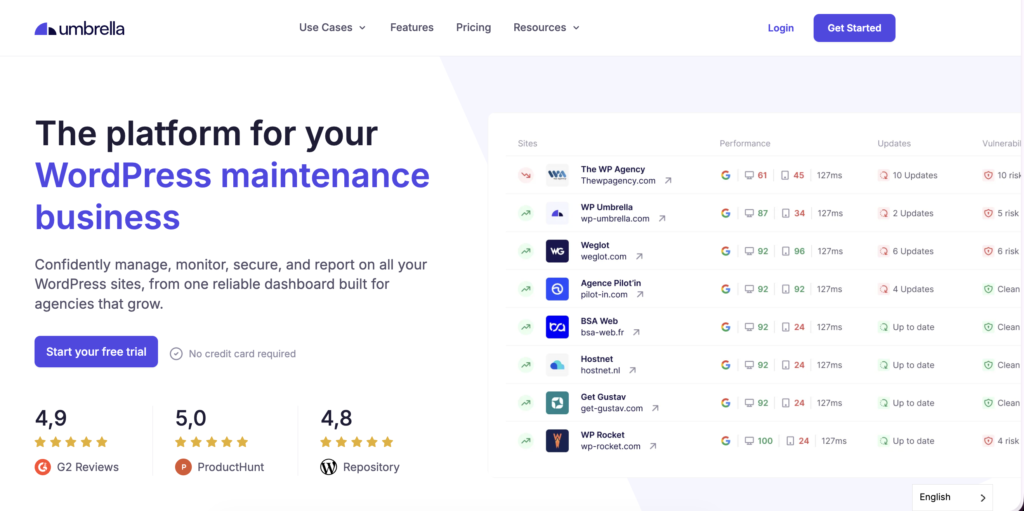The image size is (1024, 511).
Task: Open external link arrow next to pilot-in.com
Action: pos(640,295)
